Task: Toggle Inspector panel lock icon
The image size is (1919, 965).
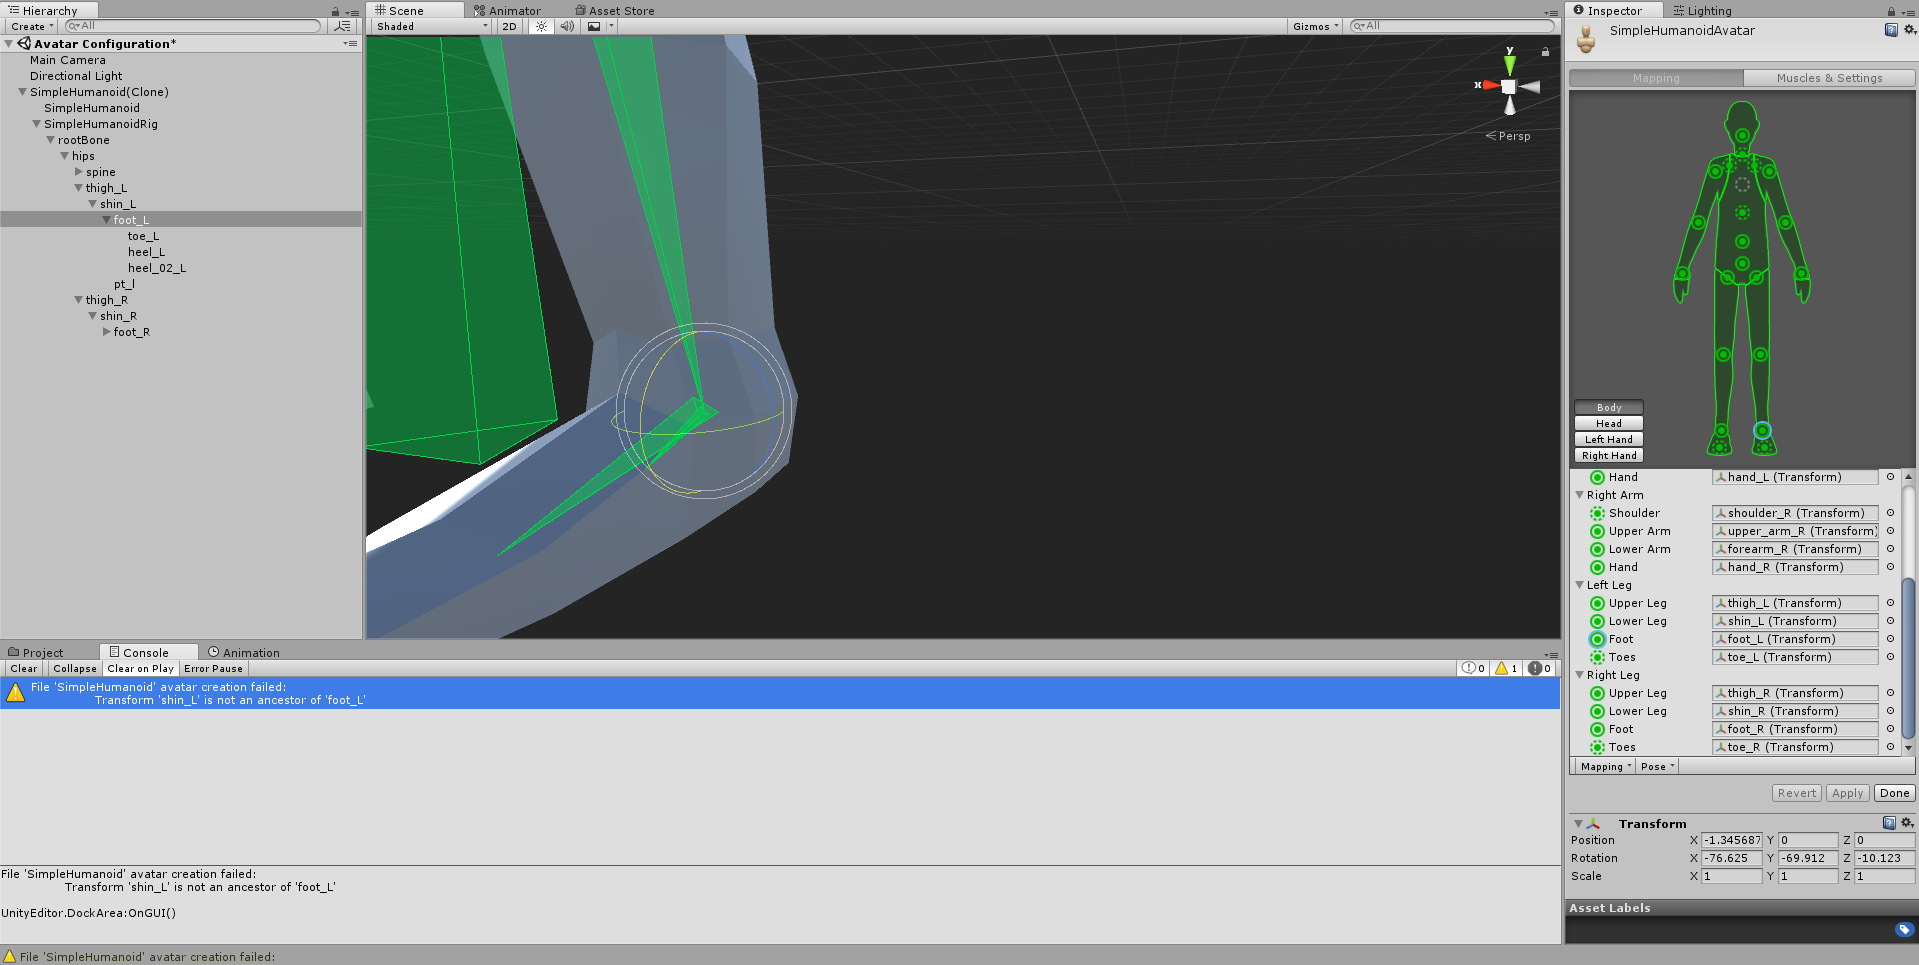Action: pos(1891,12)
